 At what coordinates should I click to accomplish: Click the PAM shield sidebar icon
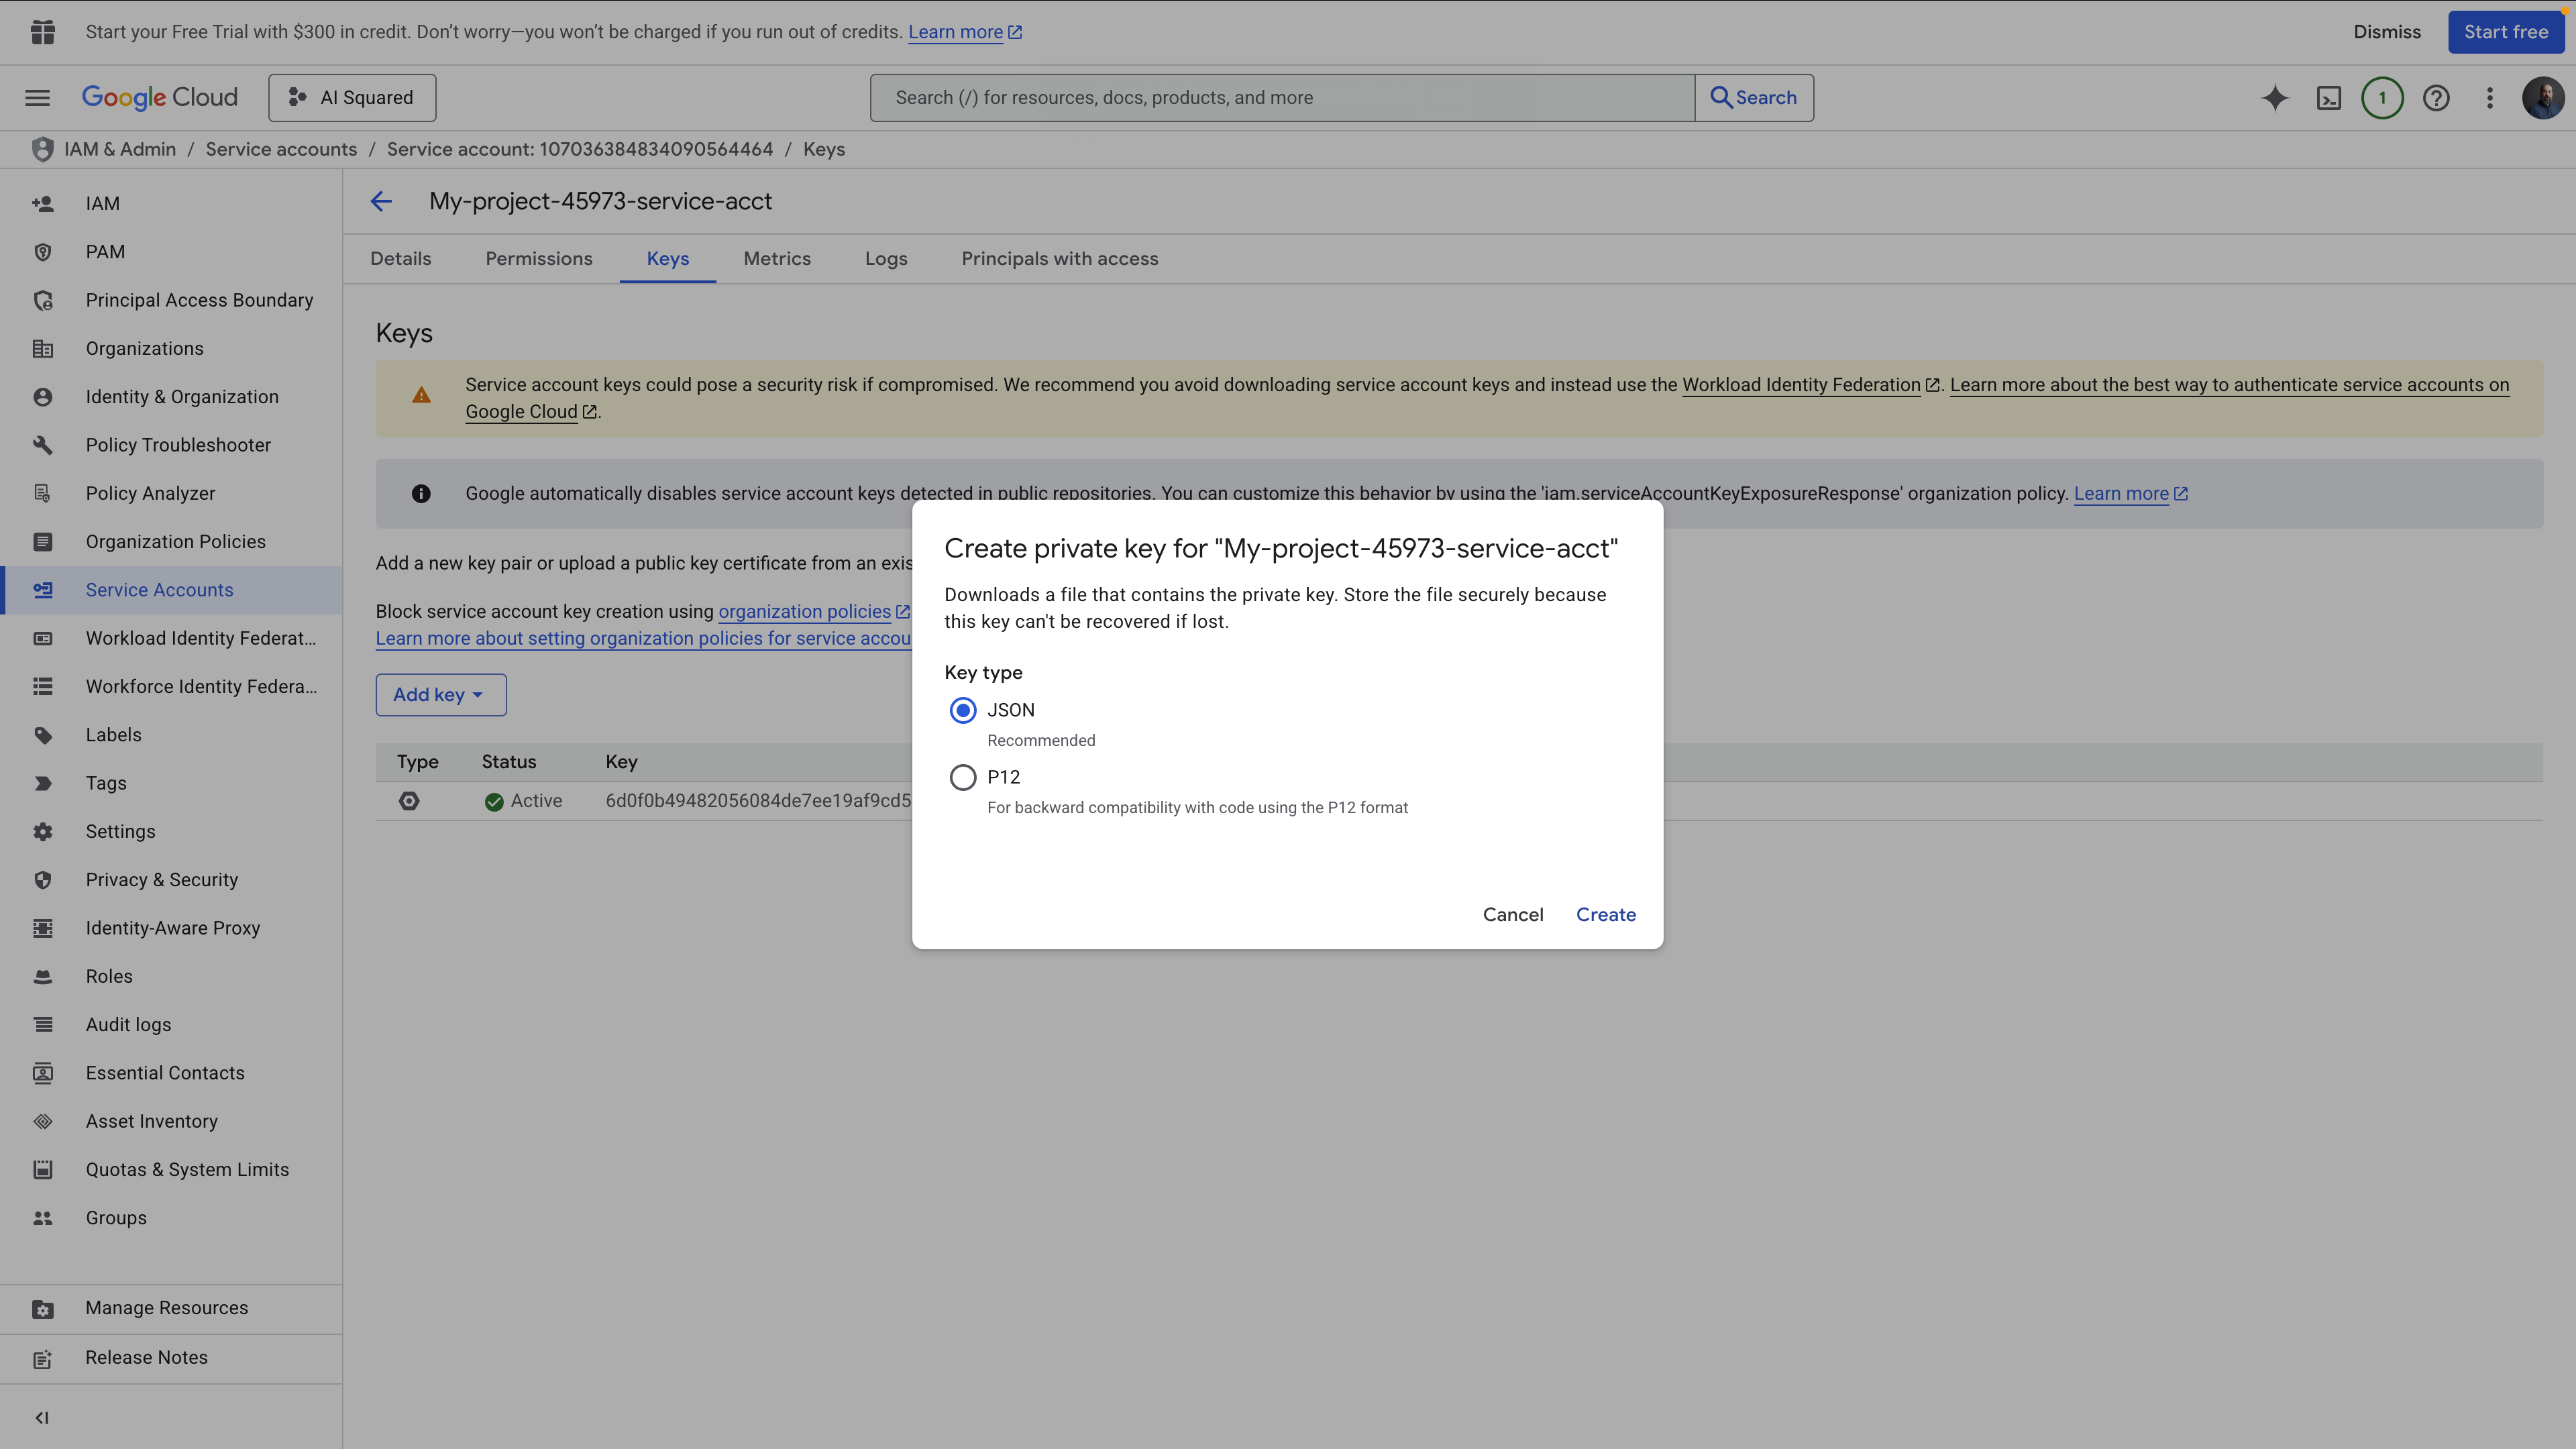43,252
